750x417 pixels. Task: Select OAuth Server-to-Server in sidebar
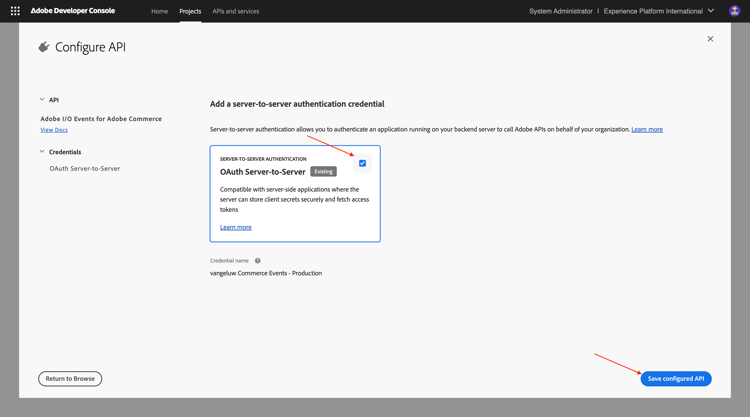point(85,168)
